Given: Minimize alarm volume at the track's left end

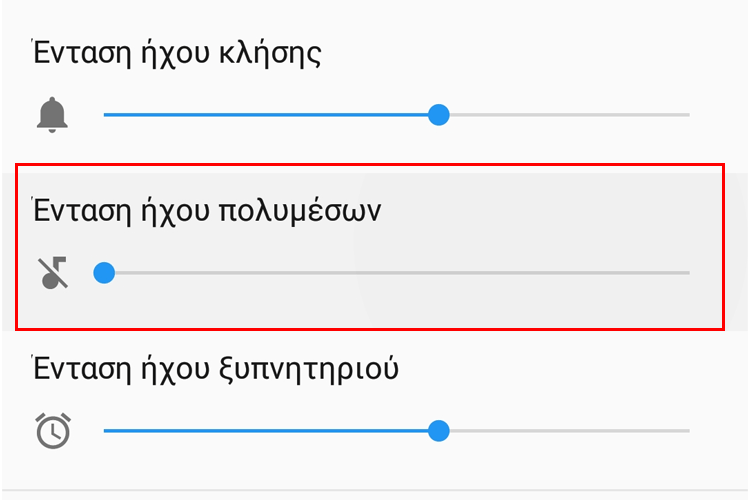Looking at the screenshot, I should point(106,431).
